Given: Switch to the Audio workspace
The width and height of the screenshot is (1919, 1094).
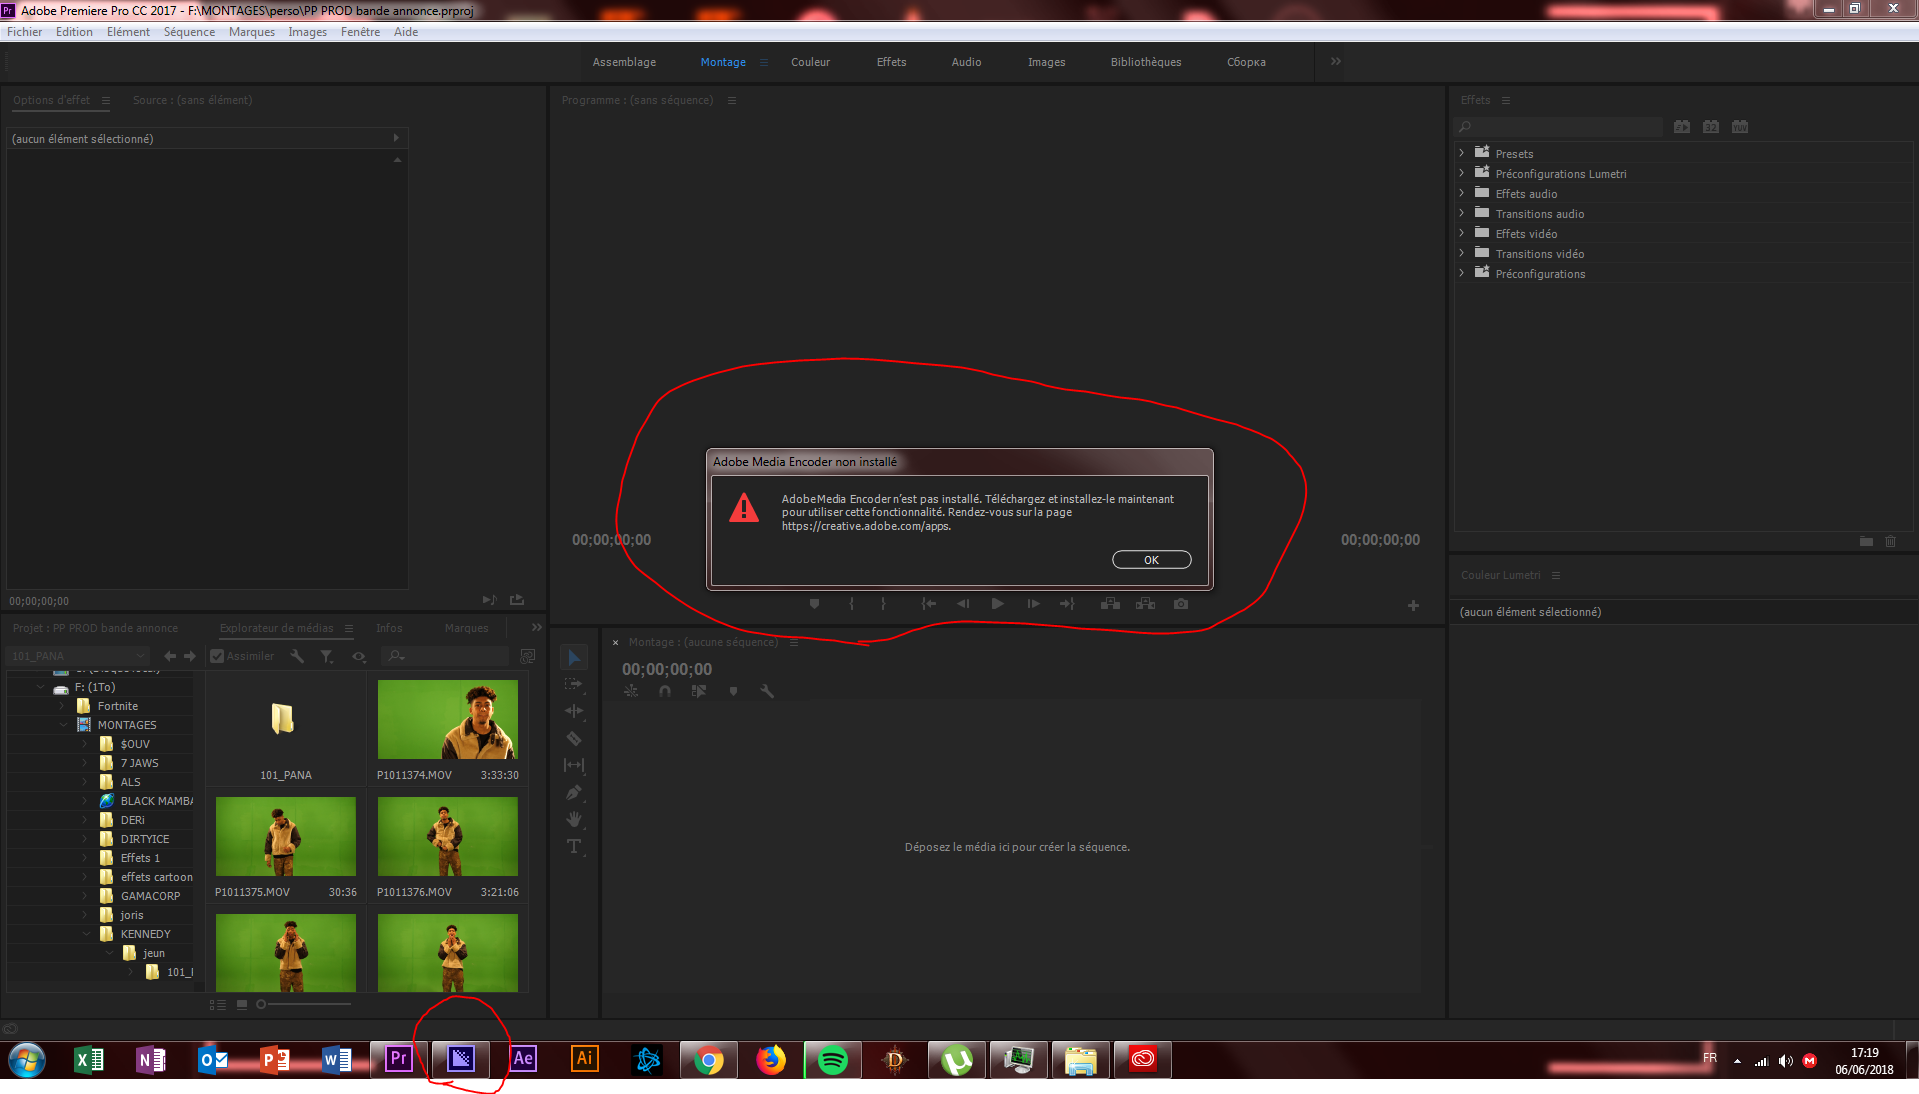Looking at the screenshot, I should click(x=966, y=62).
